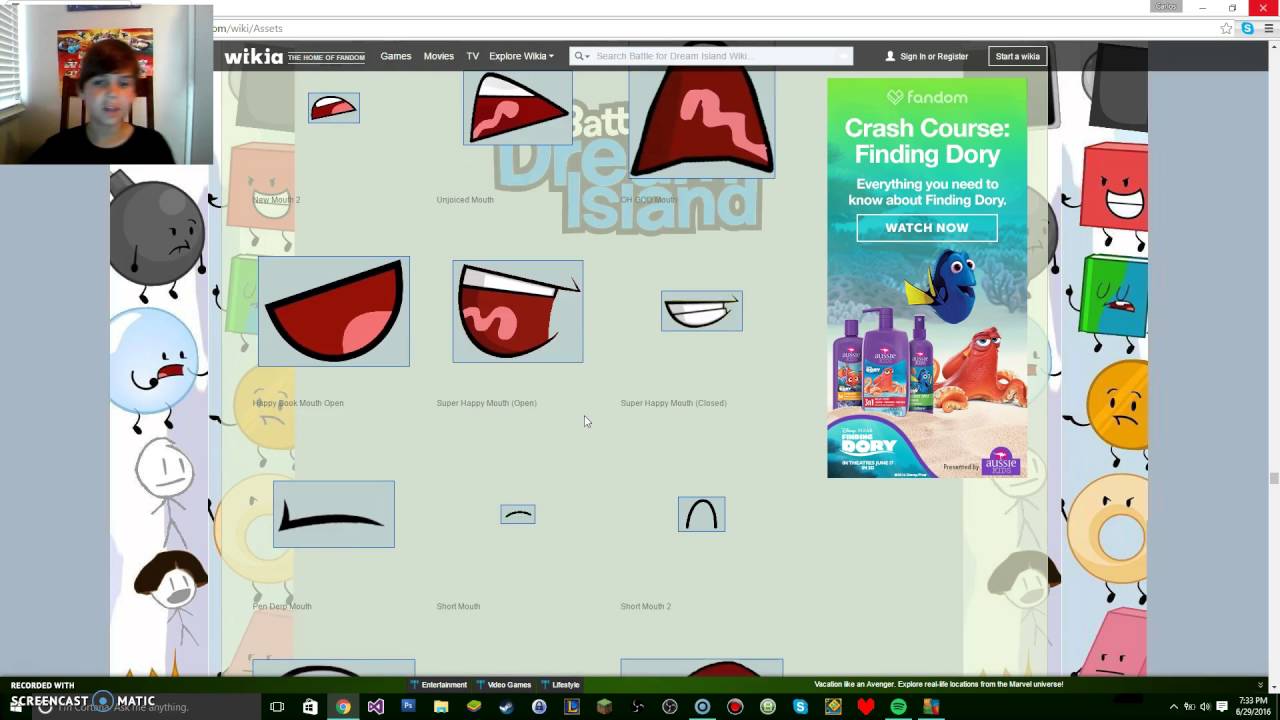Image resolution: width=1280 pixels, height=720 pixels.
Task: Open Task View in the taskbar
Action: 277,707
